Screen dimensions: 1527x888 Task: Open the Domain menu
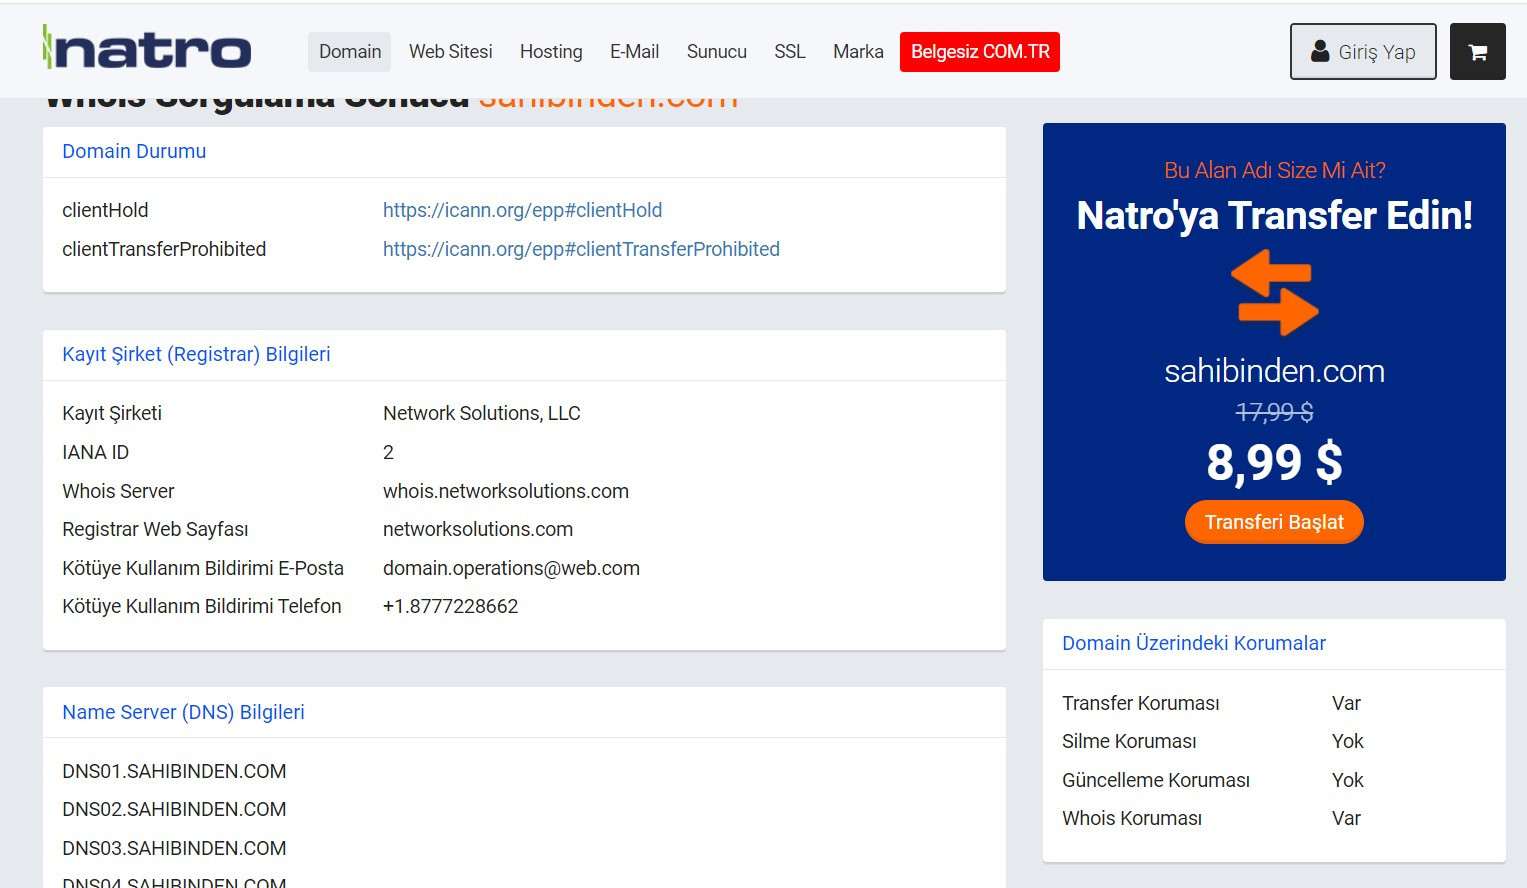click(350, 52)
